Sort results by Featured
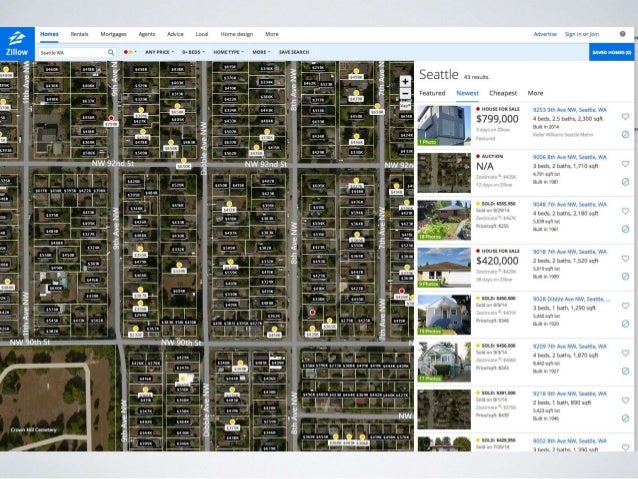Image resolution: width=638 pixels, height=479 pixels. [432, 93]
